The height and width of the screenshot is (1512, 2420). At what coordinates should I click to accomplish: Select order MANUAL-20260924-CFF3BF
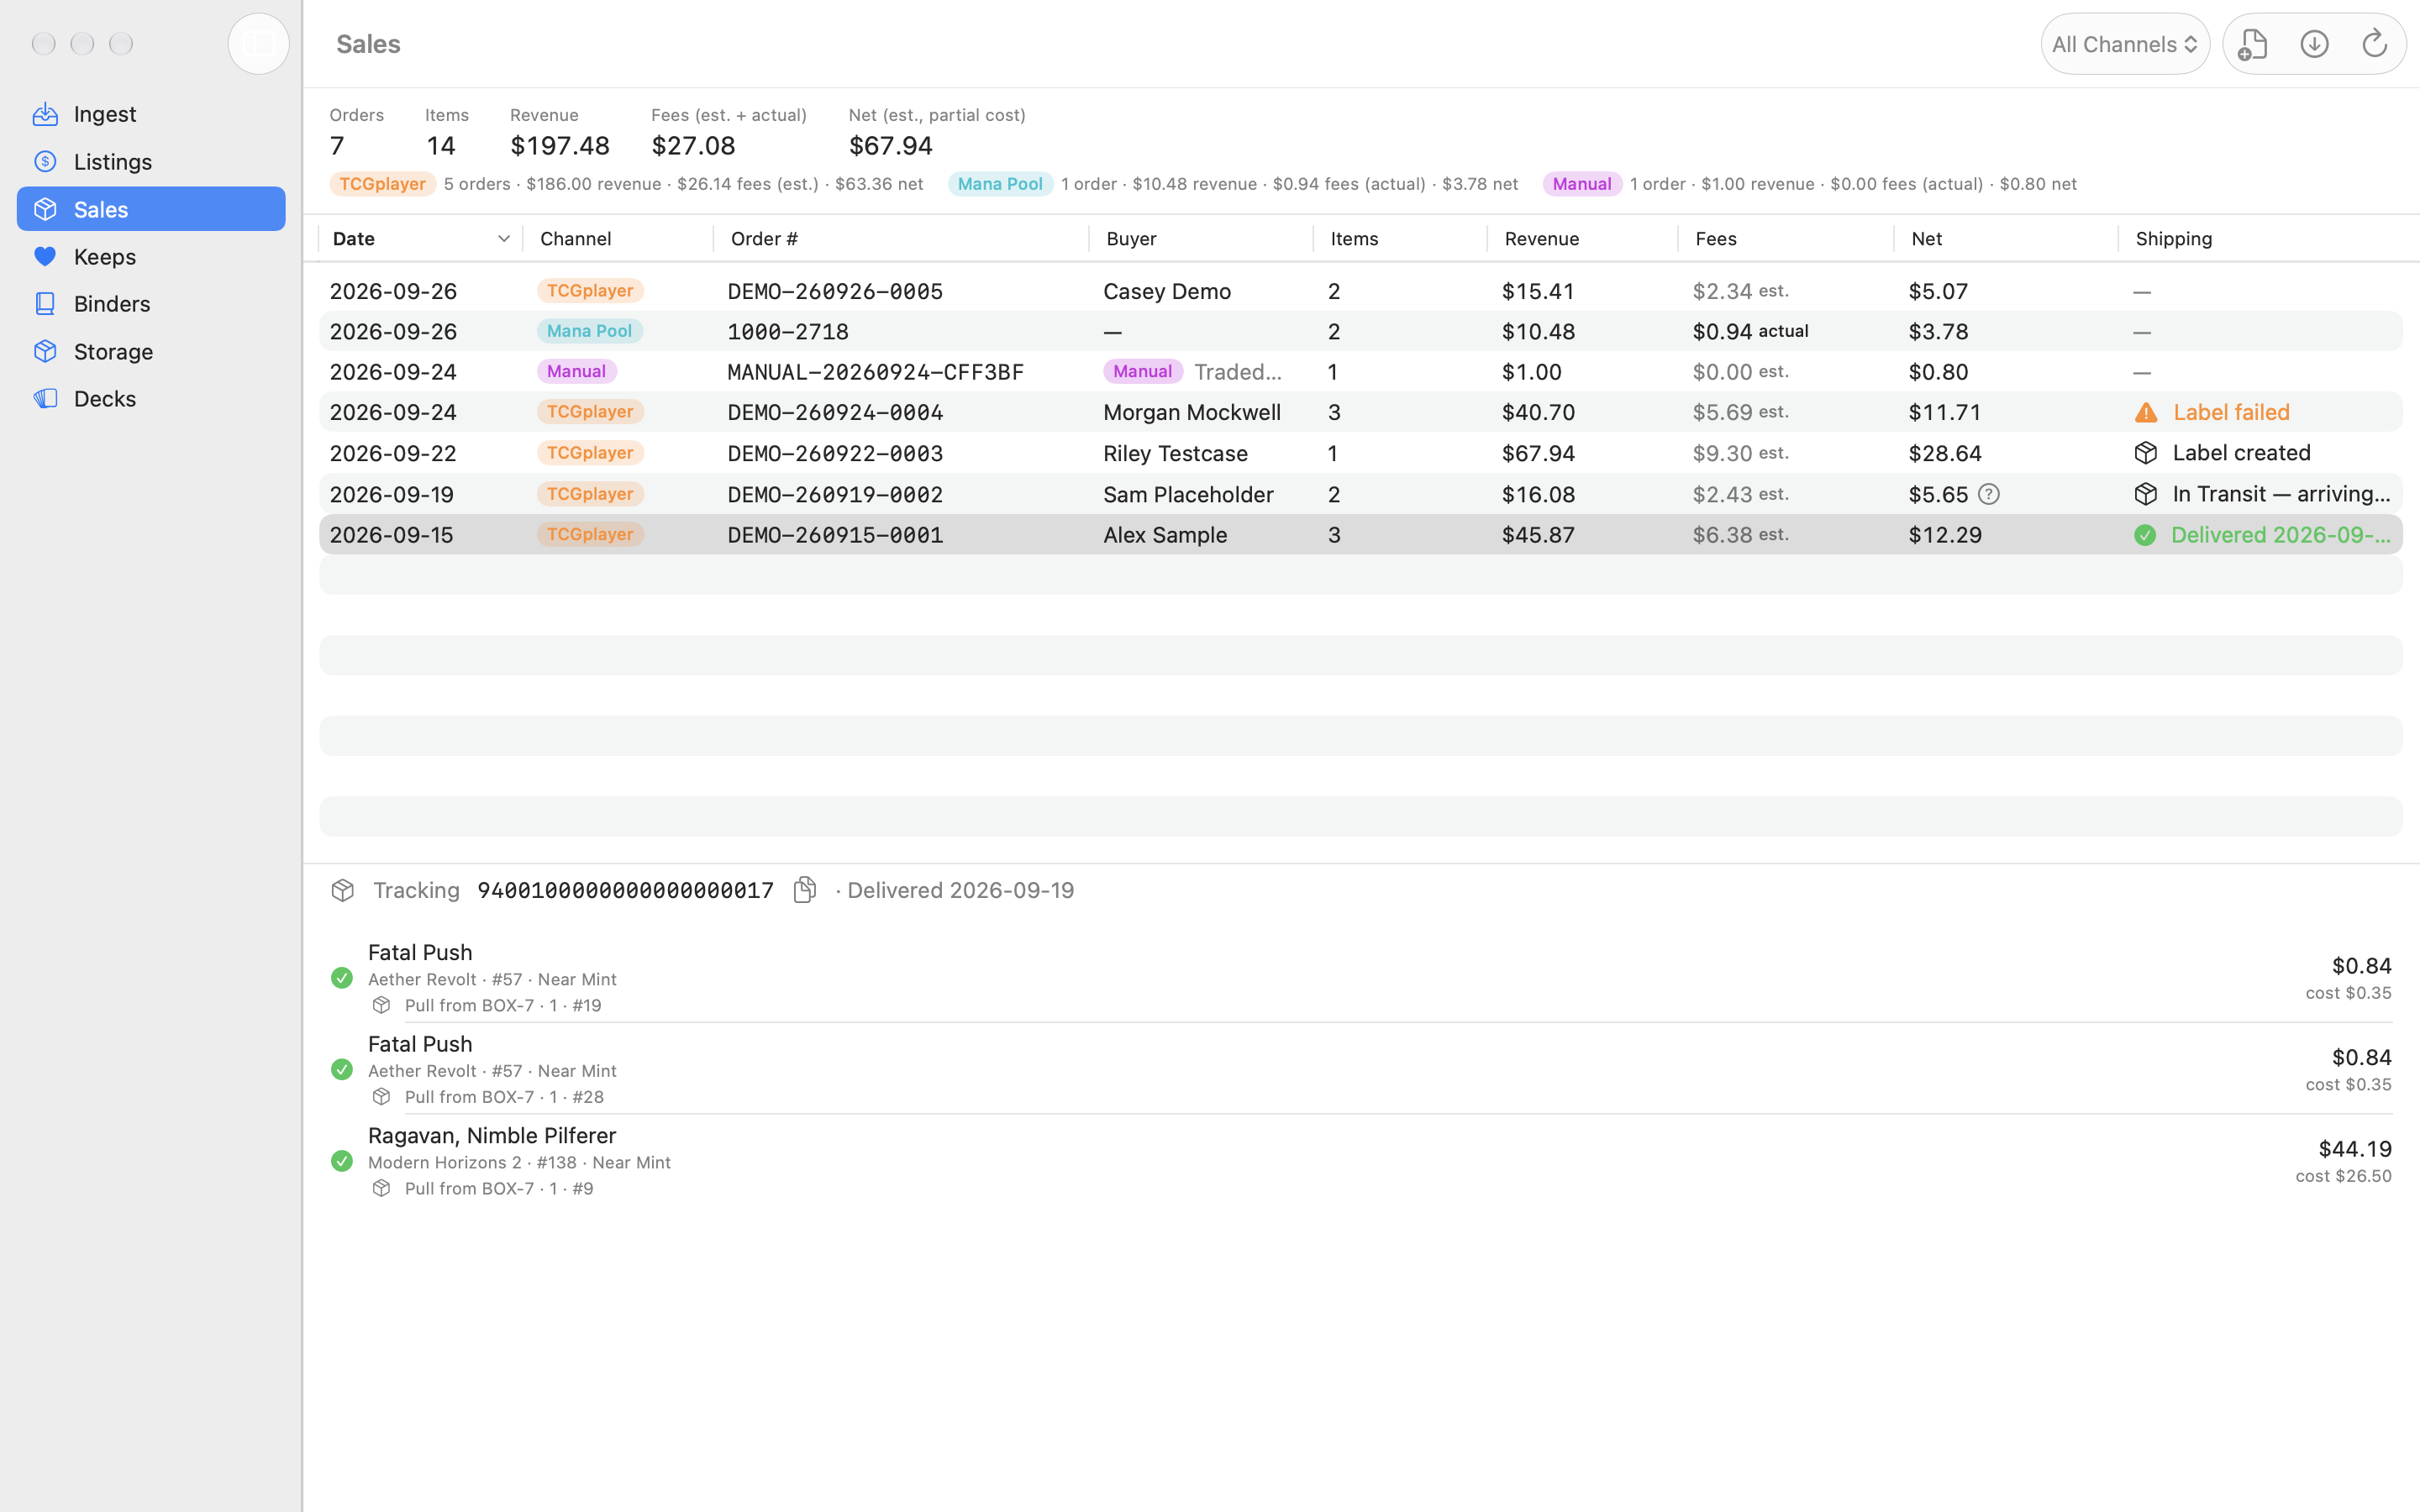(1360, 372)
